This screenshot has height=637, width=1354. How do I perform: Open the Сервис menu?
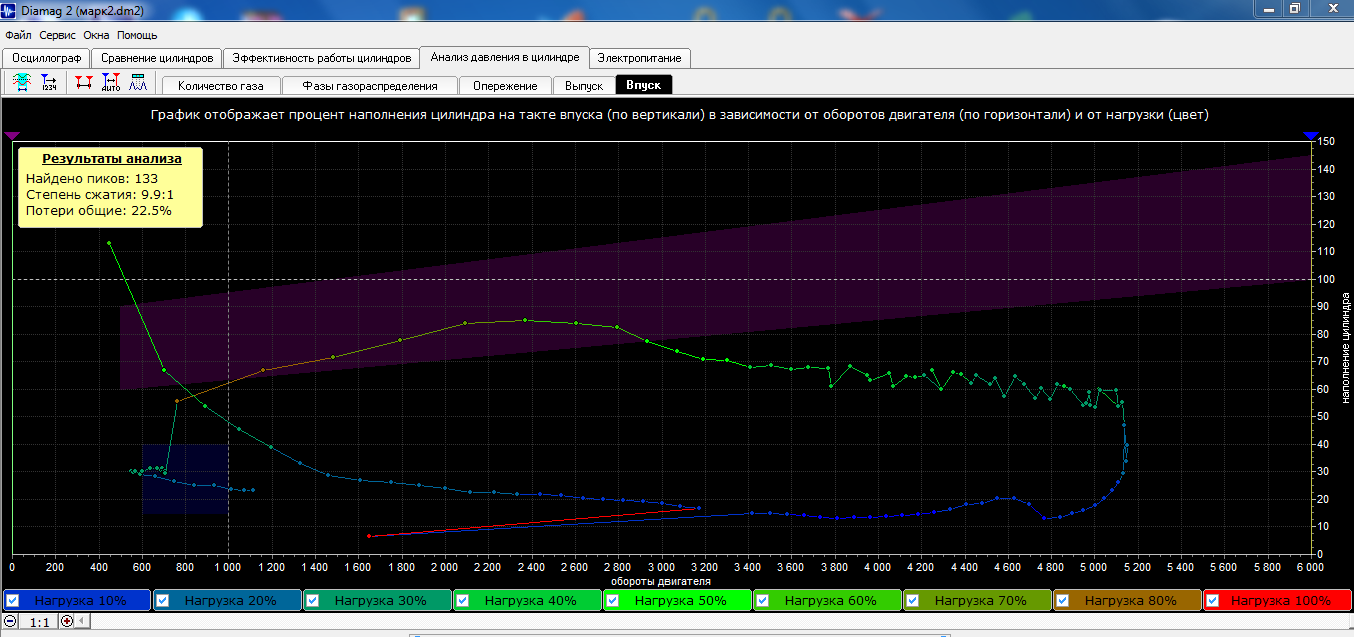[x=58, y=34]
